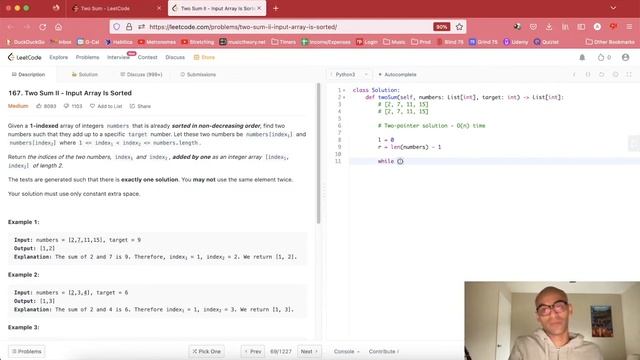640x360 pixels.
Task: Open the editor settings gear icon
Action: [615, 75]
